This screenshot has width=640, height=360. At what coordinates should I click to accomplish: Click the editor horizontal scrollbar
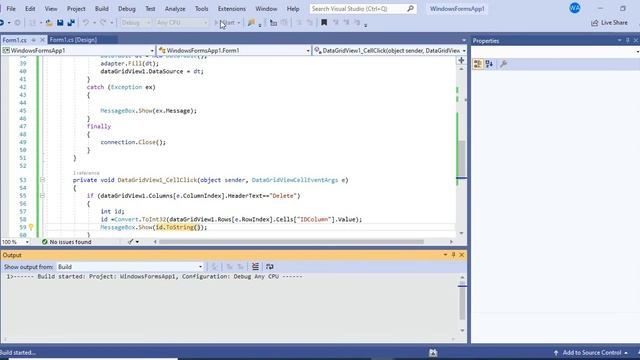291,242
